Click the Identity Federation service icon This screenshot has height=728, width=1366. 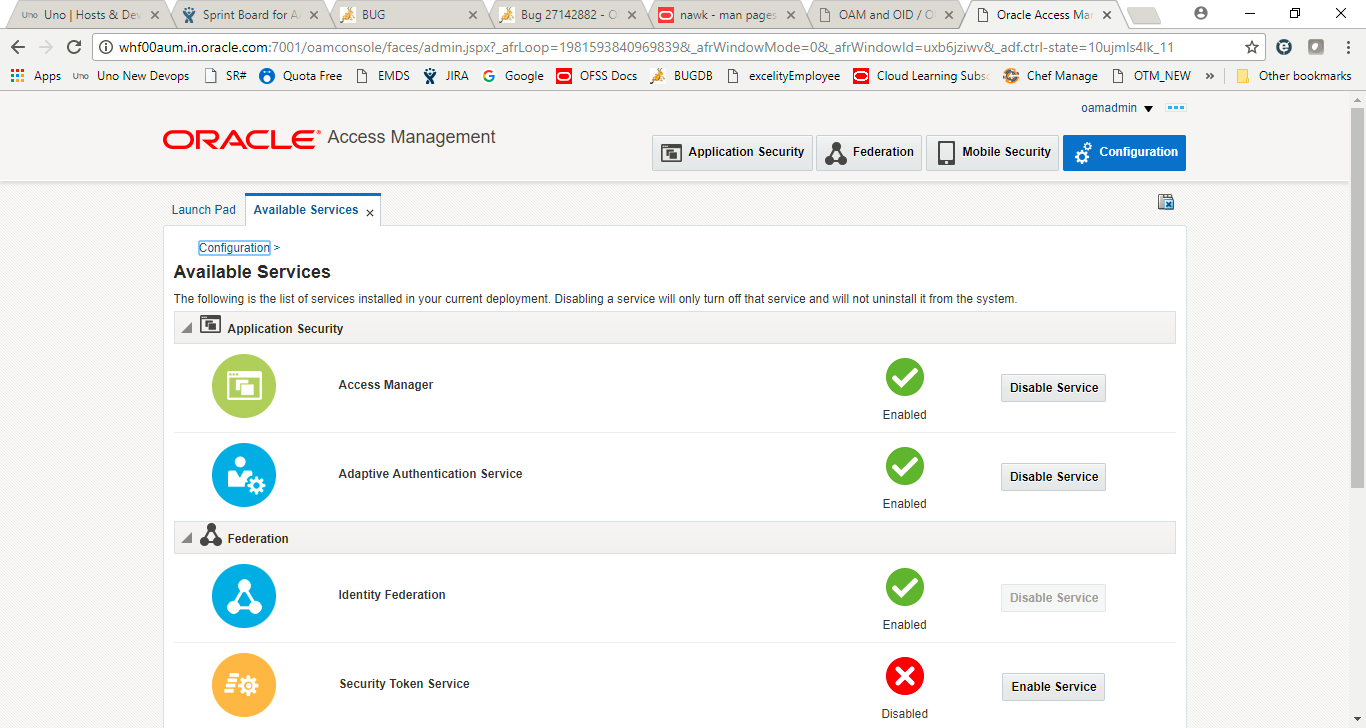244,596
